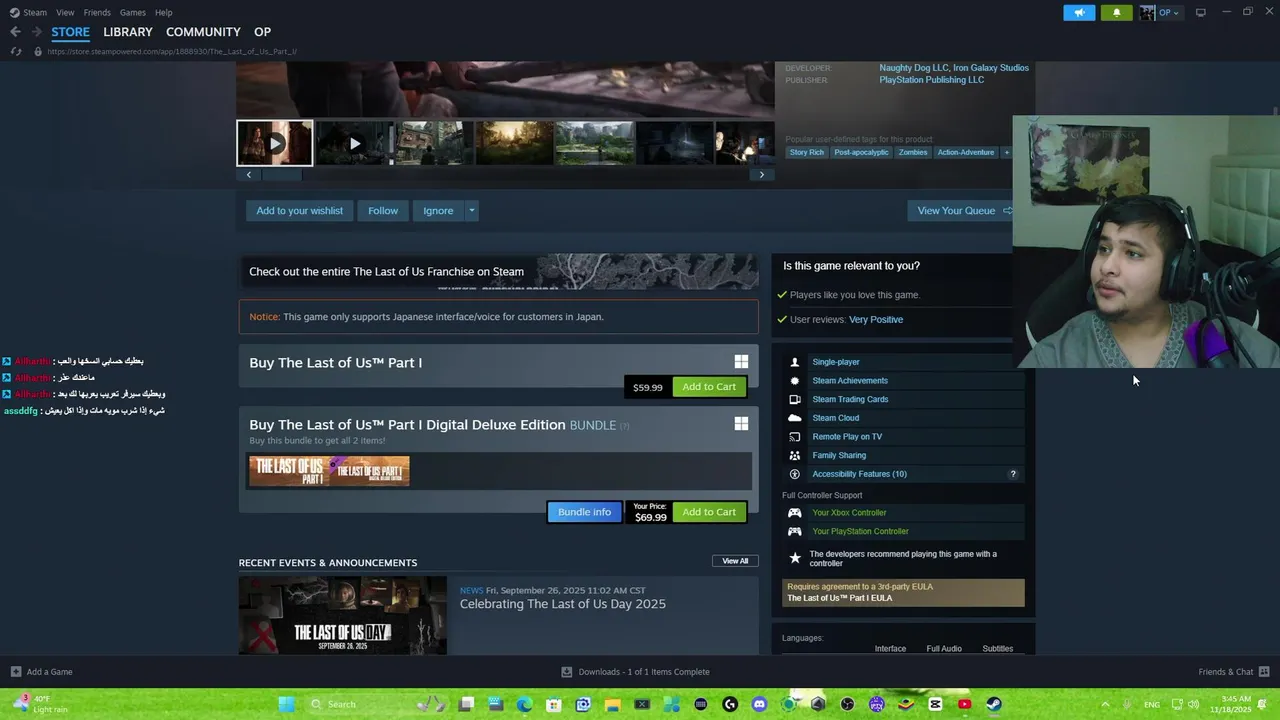1280x720 pixels.
Task: Click View All announcements
Action: (x=735, y=561)
